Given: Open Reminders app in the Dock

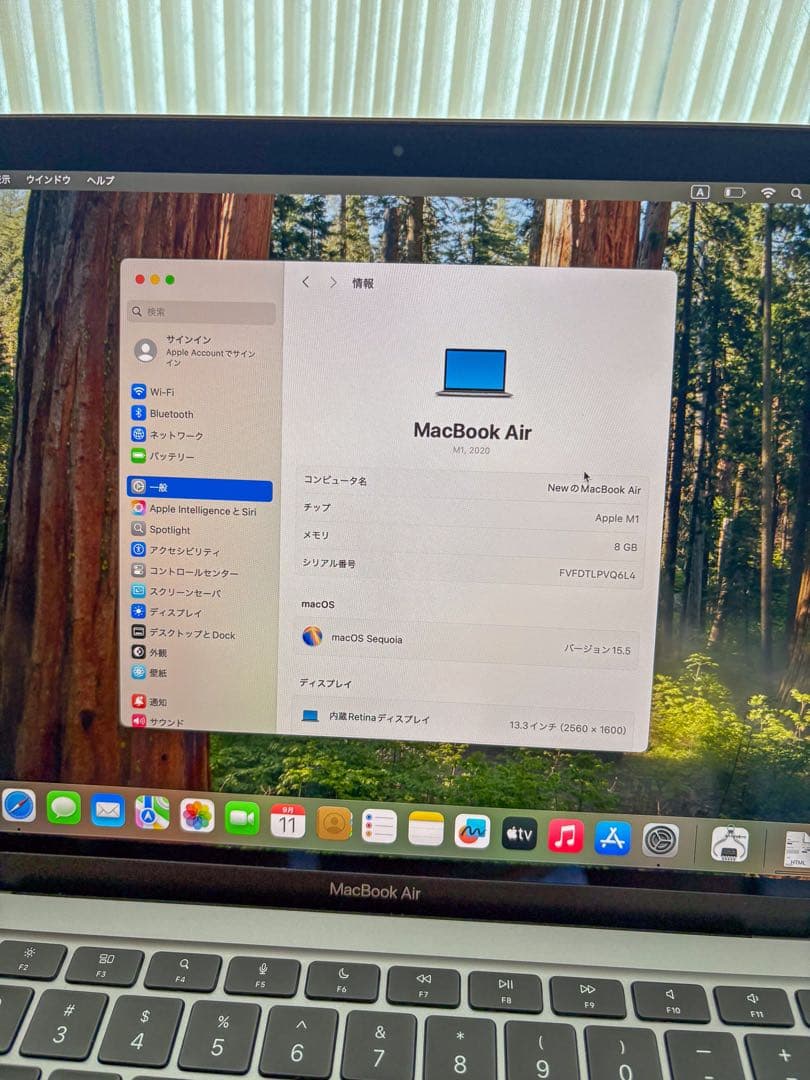Looking at the screenshot, I should (380, 826).
